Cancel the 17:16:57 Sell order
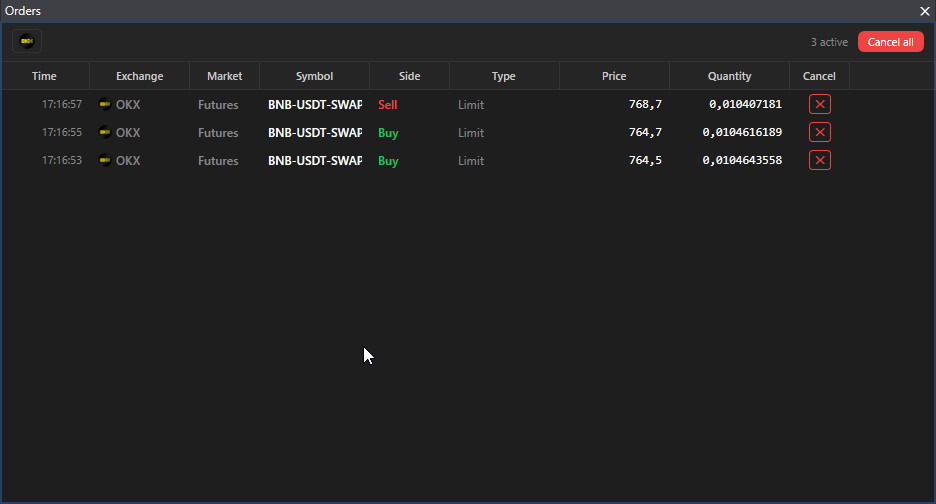This screenshot has height=504, width=936. 820,104
